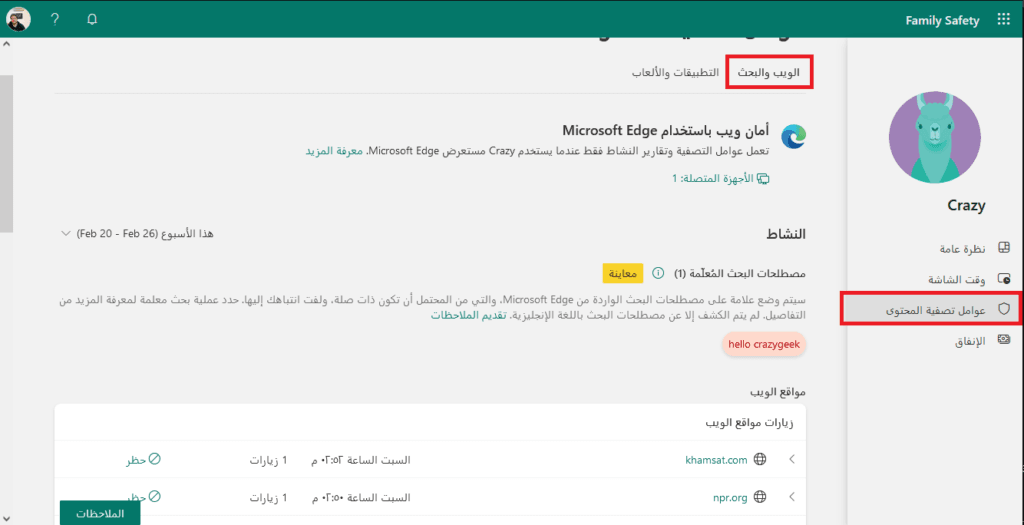Click the معاينة preview badge
Image resolution: width=1024 pixels, height=525 pixels.
[x=623, y=273]
